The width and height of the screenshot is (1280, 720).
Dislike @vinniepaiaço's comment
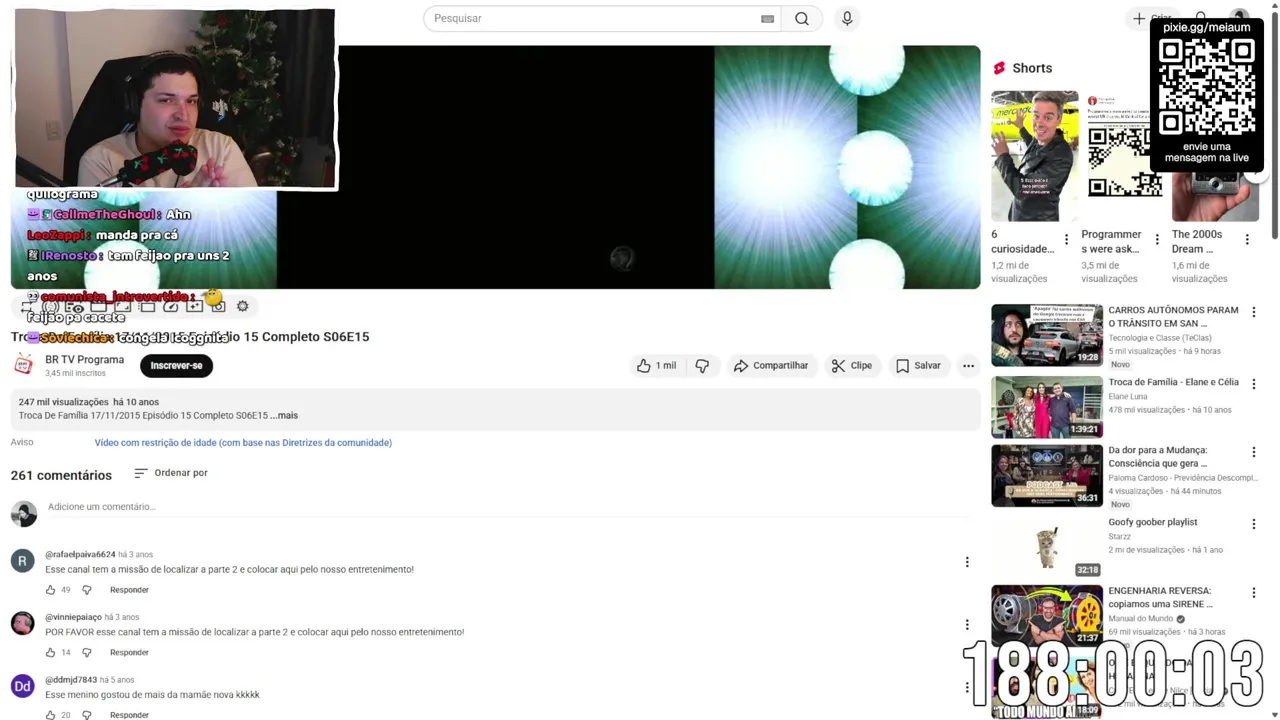pos(86,653)
